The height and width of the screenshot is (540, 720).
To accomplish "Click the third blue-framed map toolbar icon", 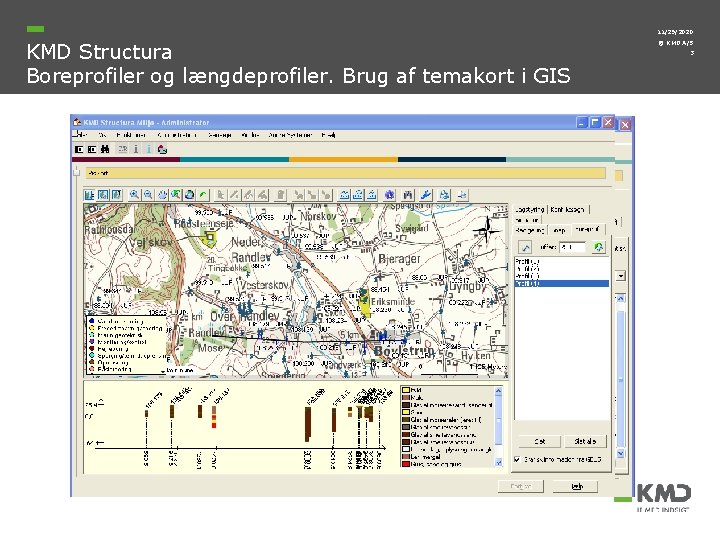I will point(117,195).
